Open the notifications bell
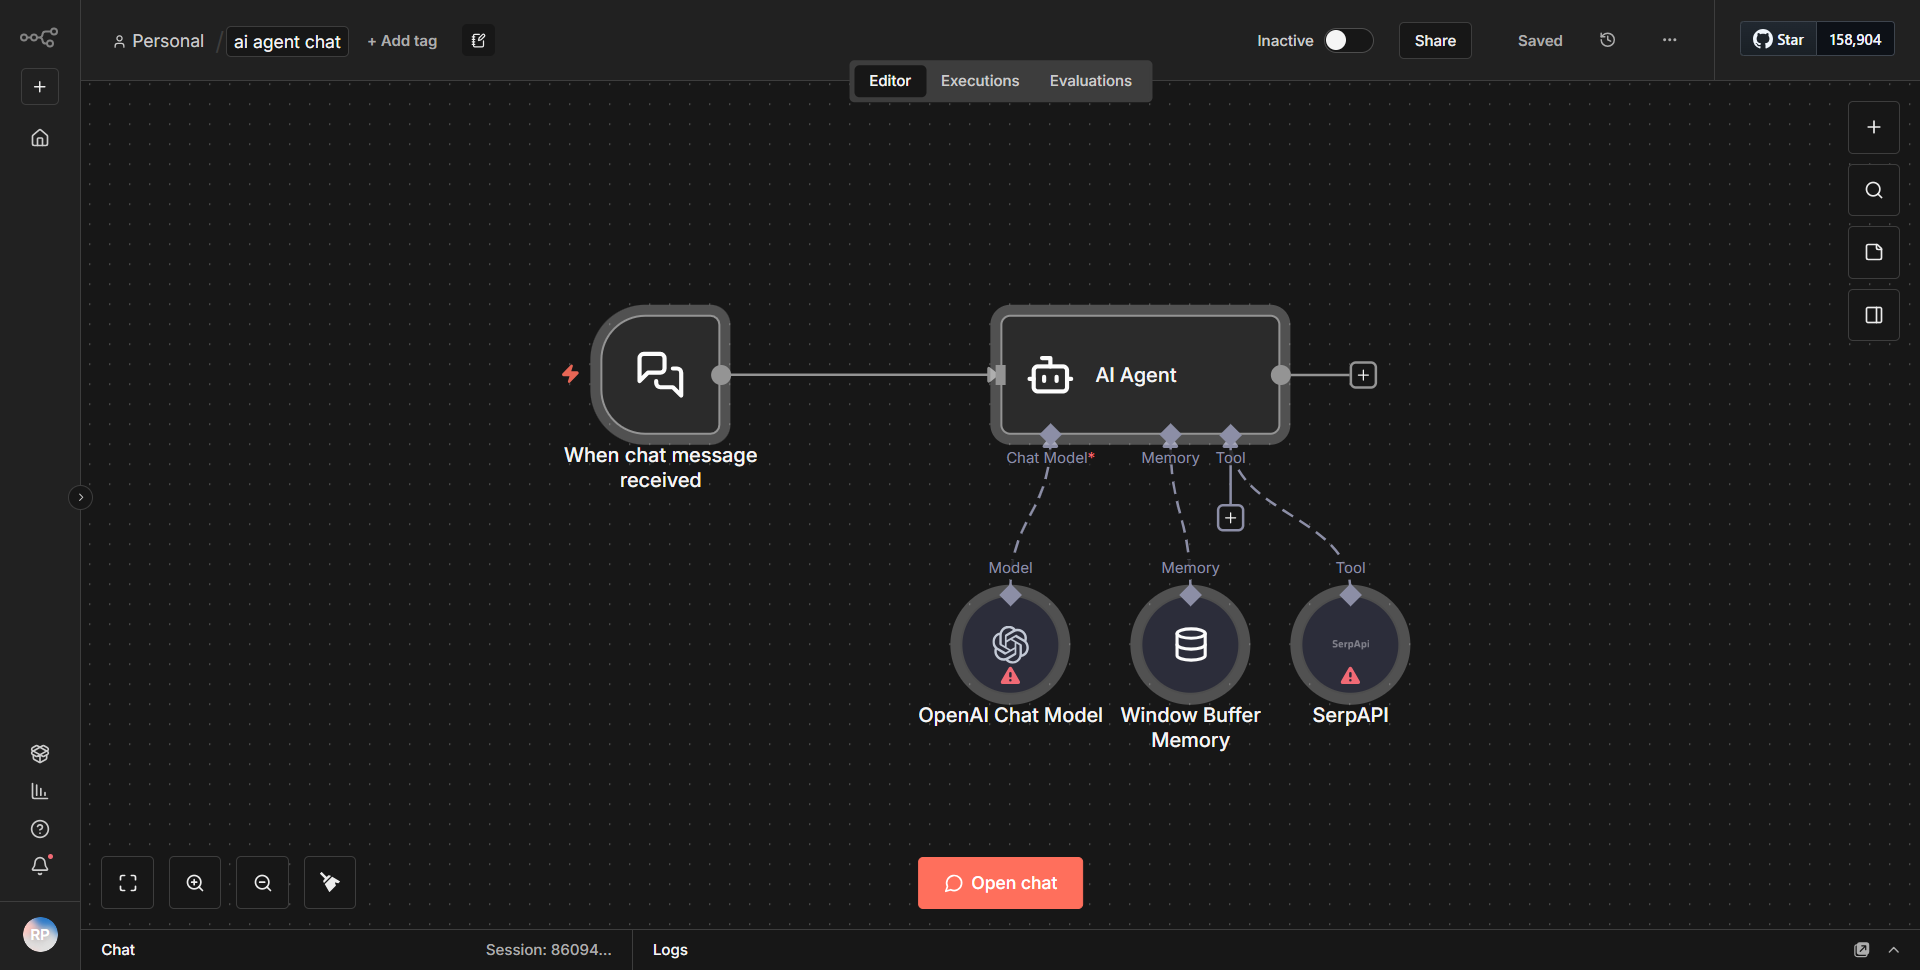The width and height of the screenshot is (1920, 970). (x=40, y=866)
